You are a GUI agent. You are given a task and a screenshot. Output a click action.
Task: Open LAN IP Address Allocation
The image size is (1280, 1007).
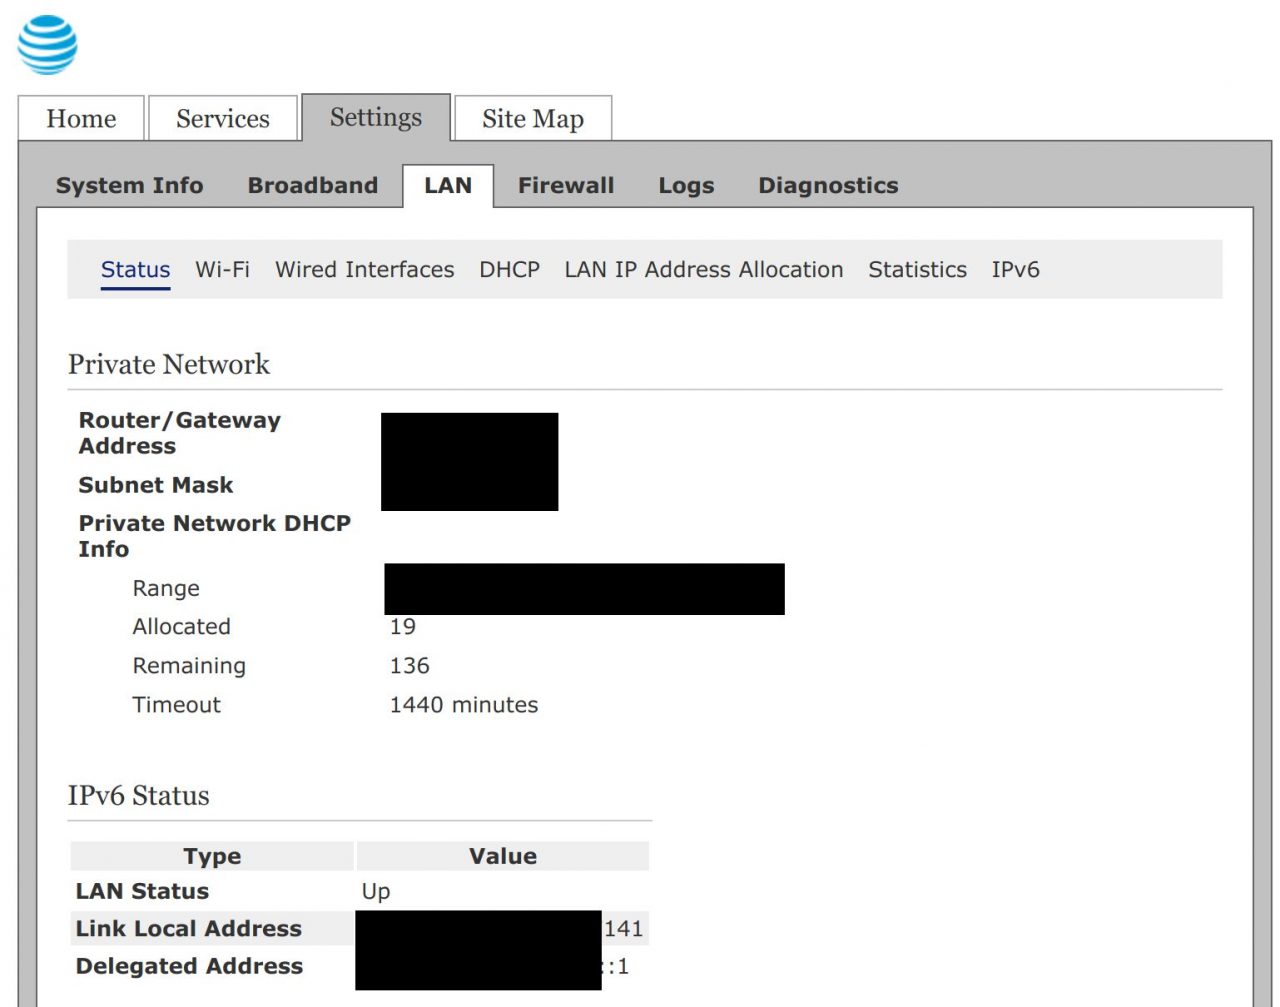704,269
